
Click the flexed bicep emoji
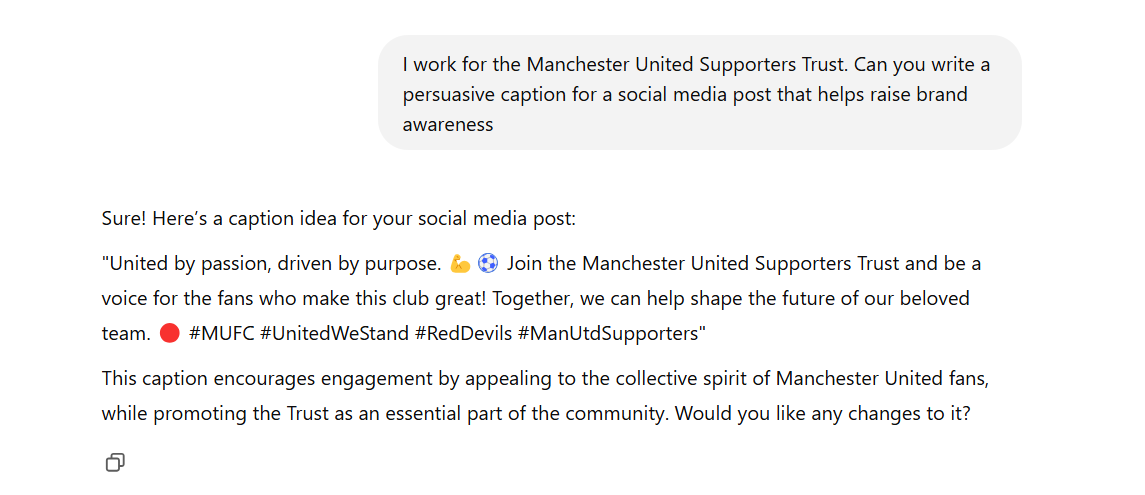(460, 264)
